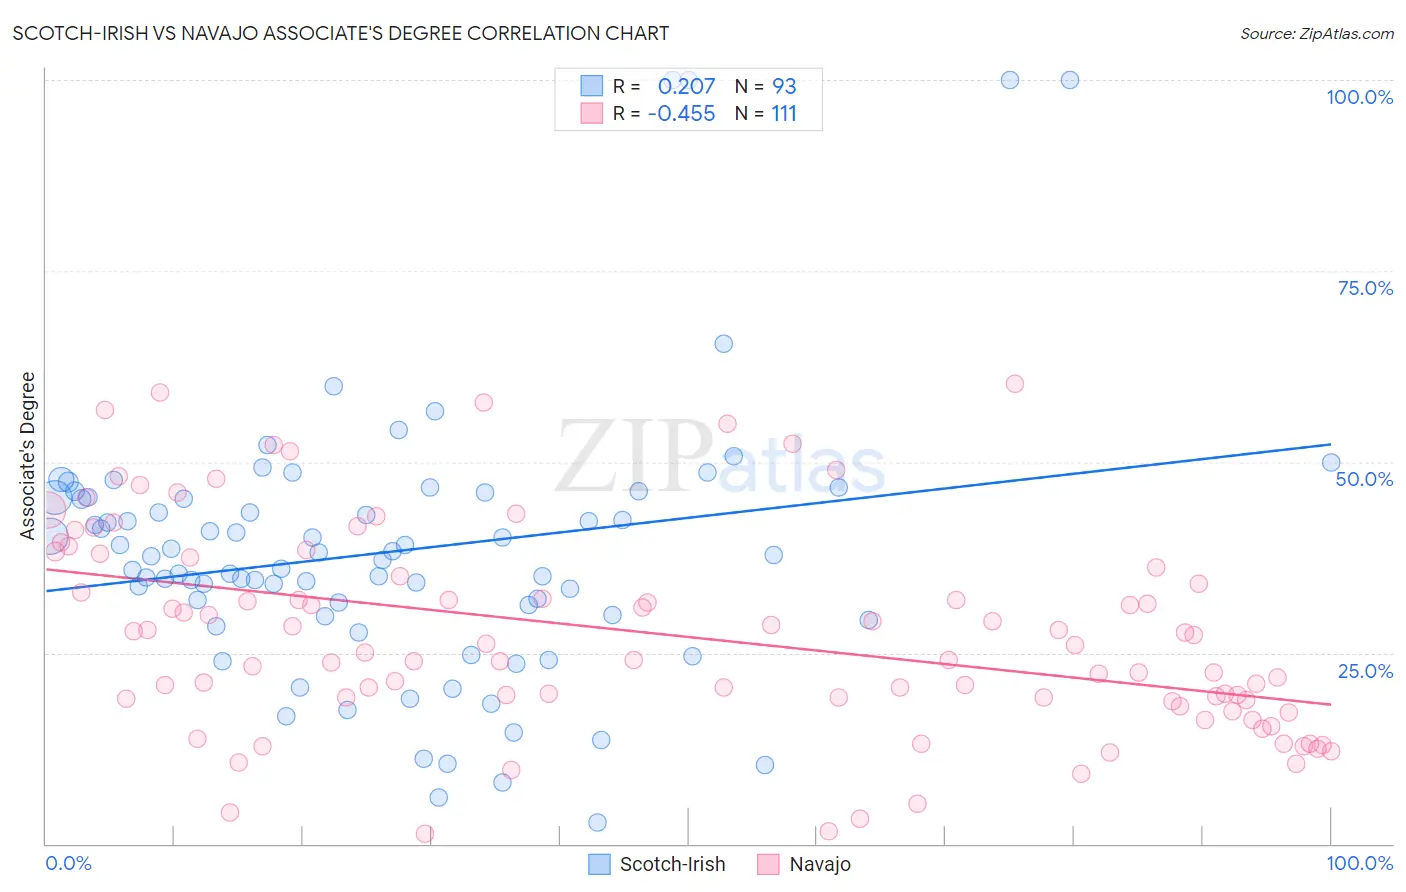Click the ZIPatlas watermark in chart center
Viewport: 1406px width, 892px height.
pyautogui.click(x=720, y=458)
